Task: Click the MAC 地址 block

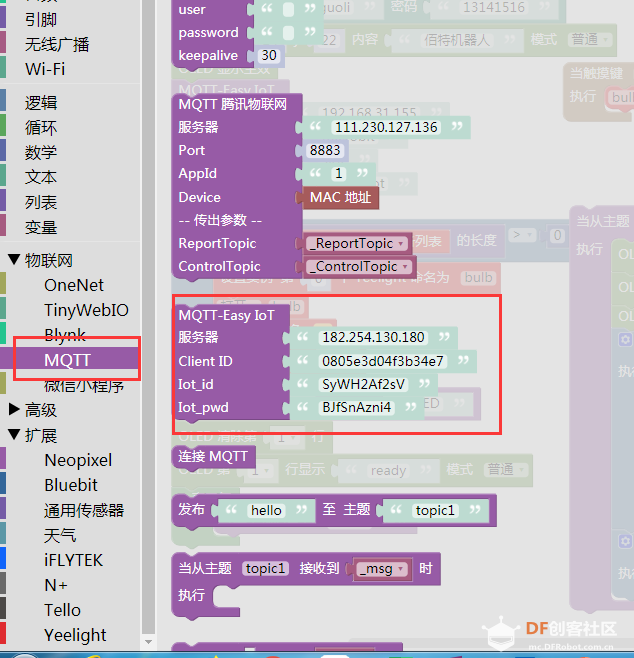Action: tap(340, 197)
